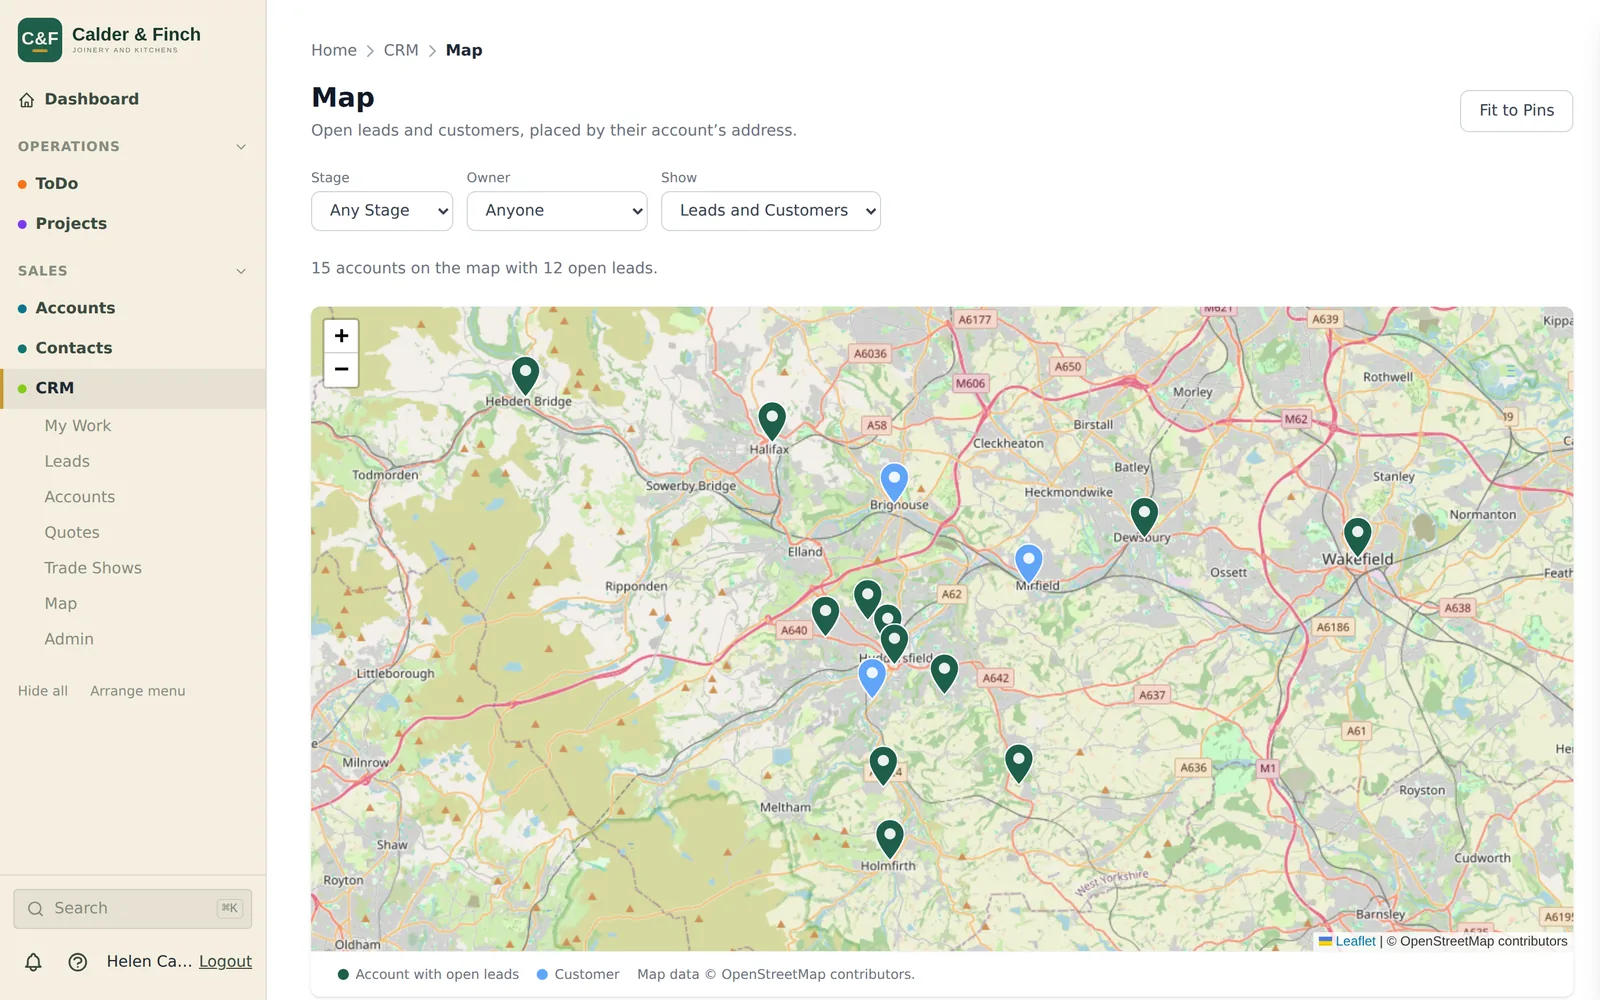Viewport: 1600px width, 1000px height.
Task: Select the pin left of the A642 label
Action: (x=944, y=674)
